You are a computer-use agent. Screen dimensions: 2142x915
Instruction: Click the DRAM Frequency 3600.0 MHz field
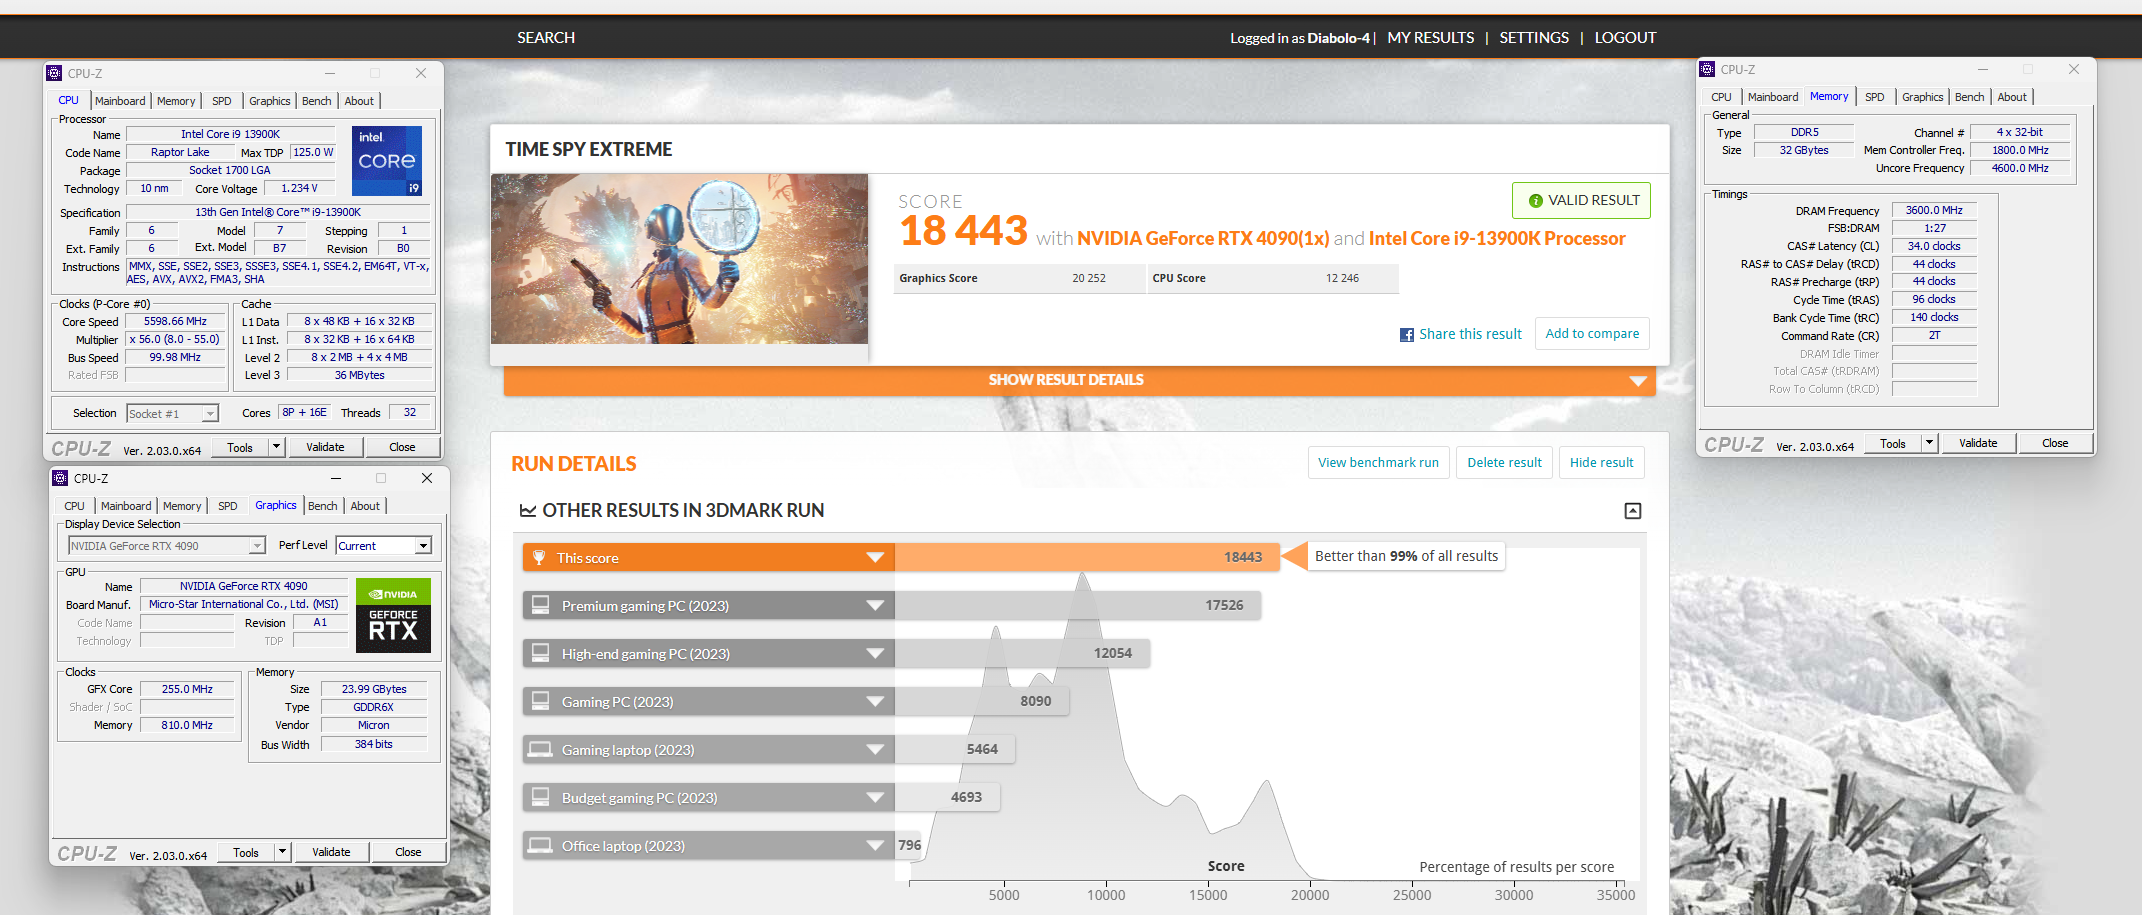point(1934,211)
